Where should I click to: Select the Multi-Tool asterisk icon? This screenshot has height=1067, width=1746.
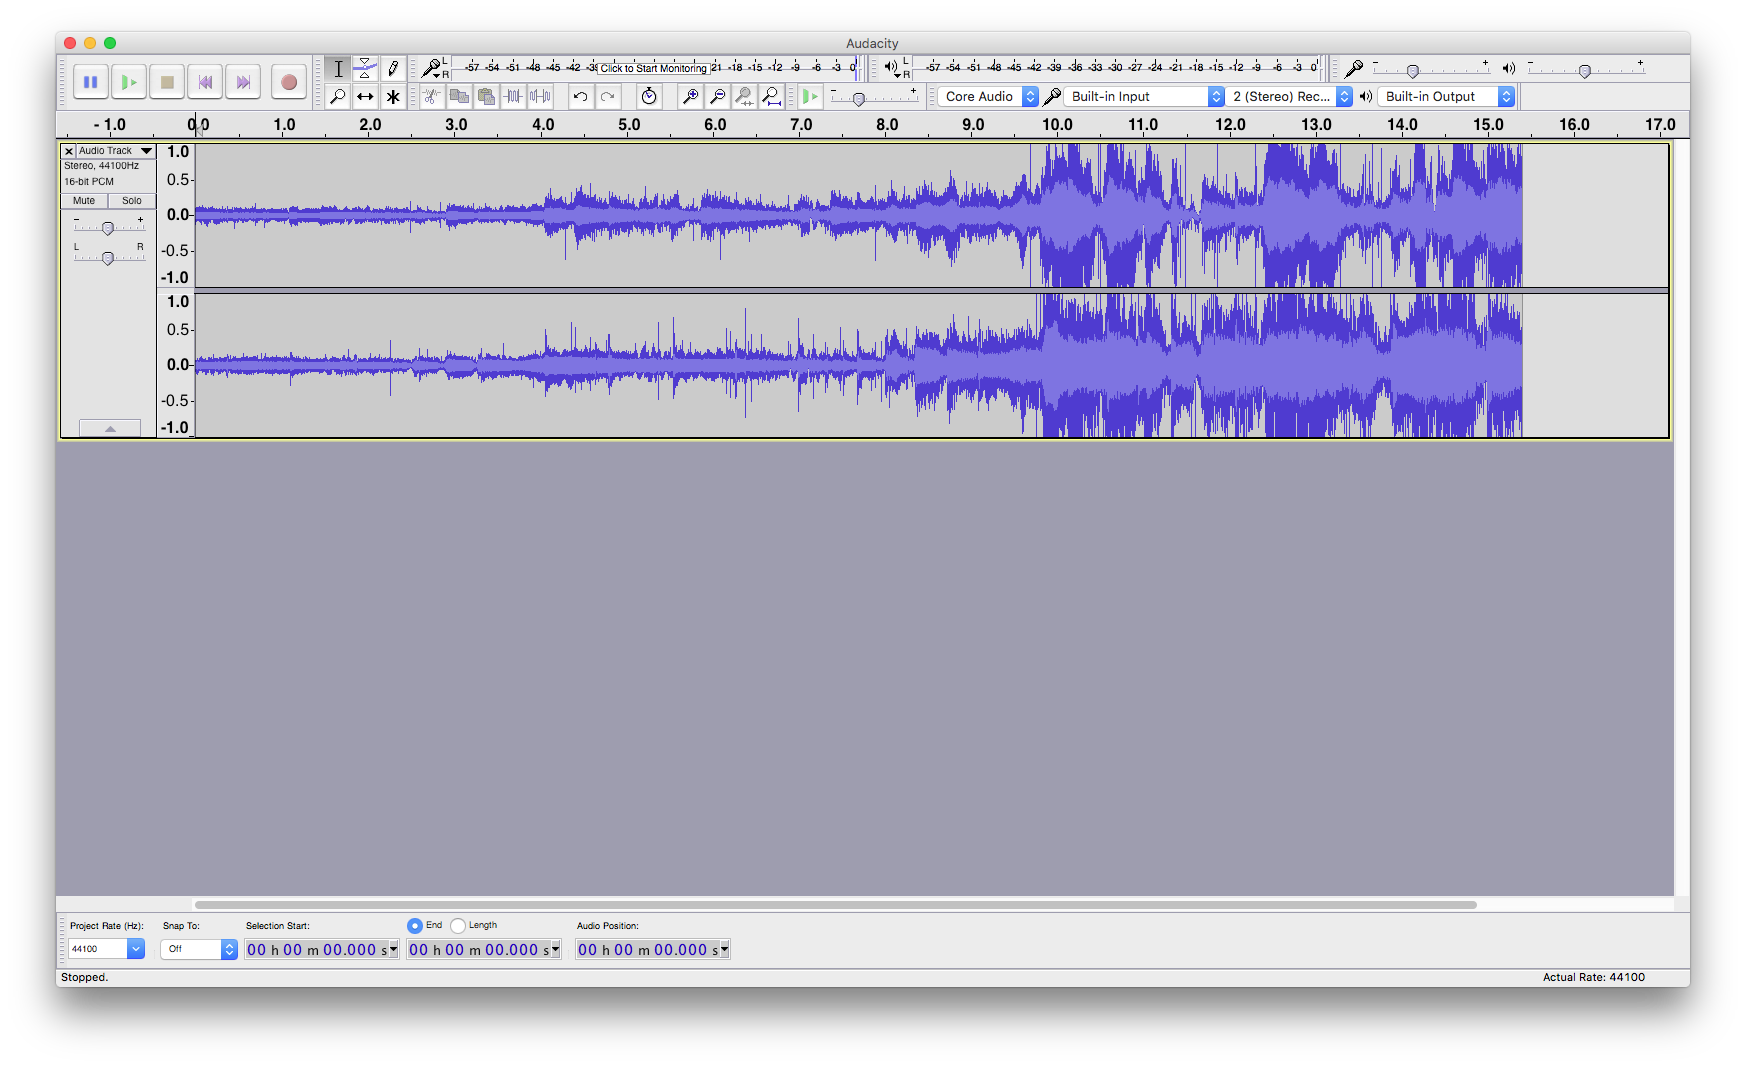(x=393, y=96)
